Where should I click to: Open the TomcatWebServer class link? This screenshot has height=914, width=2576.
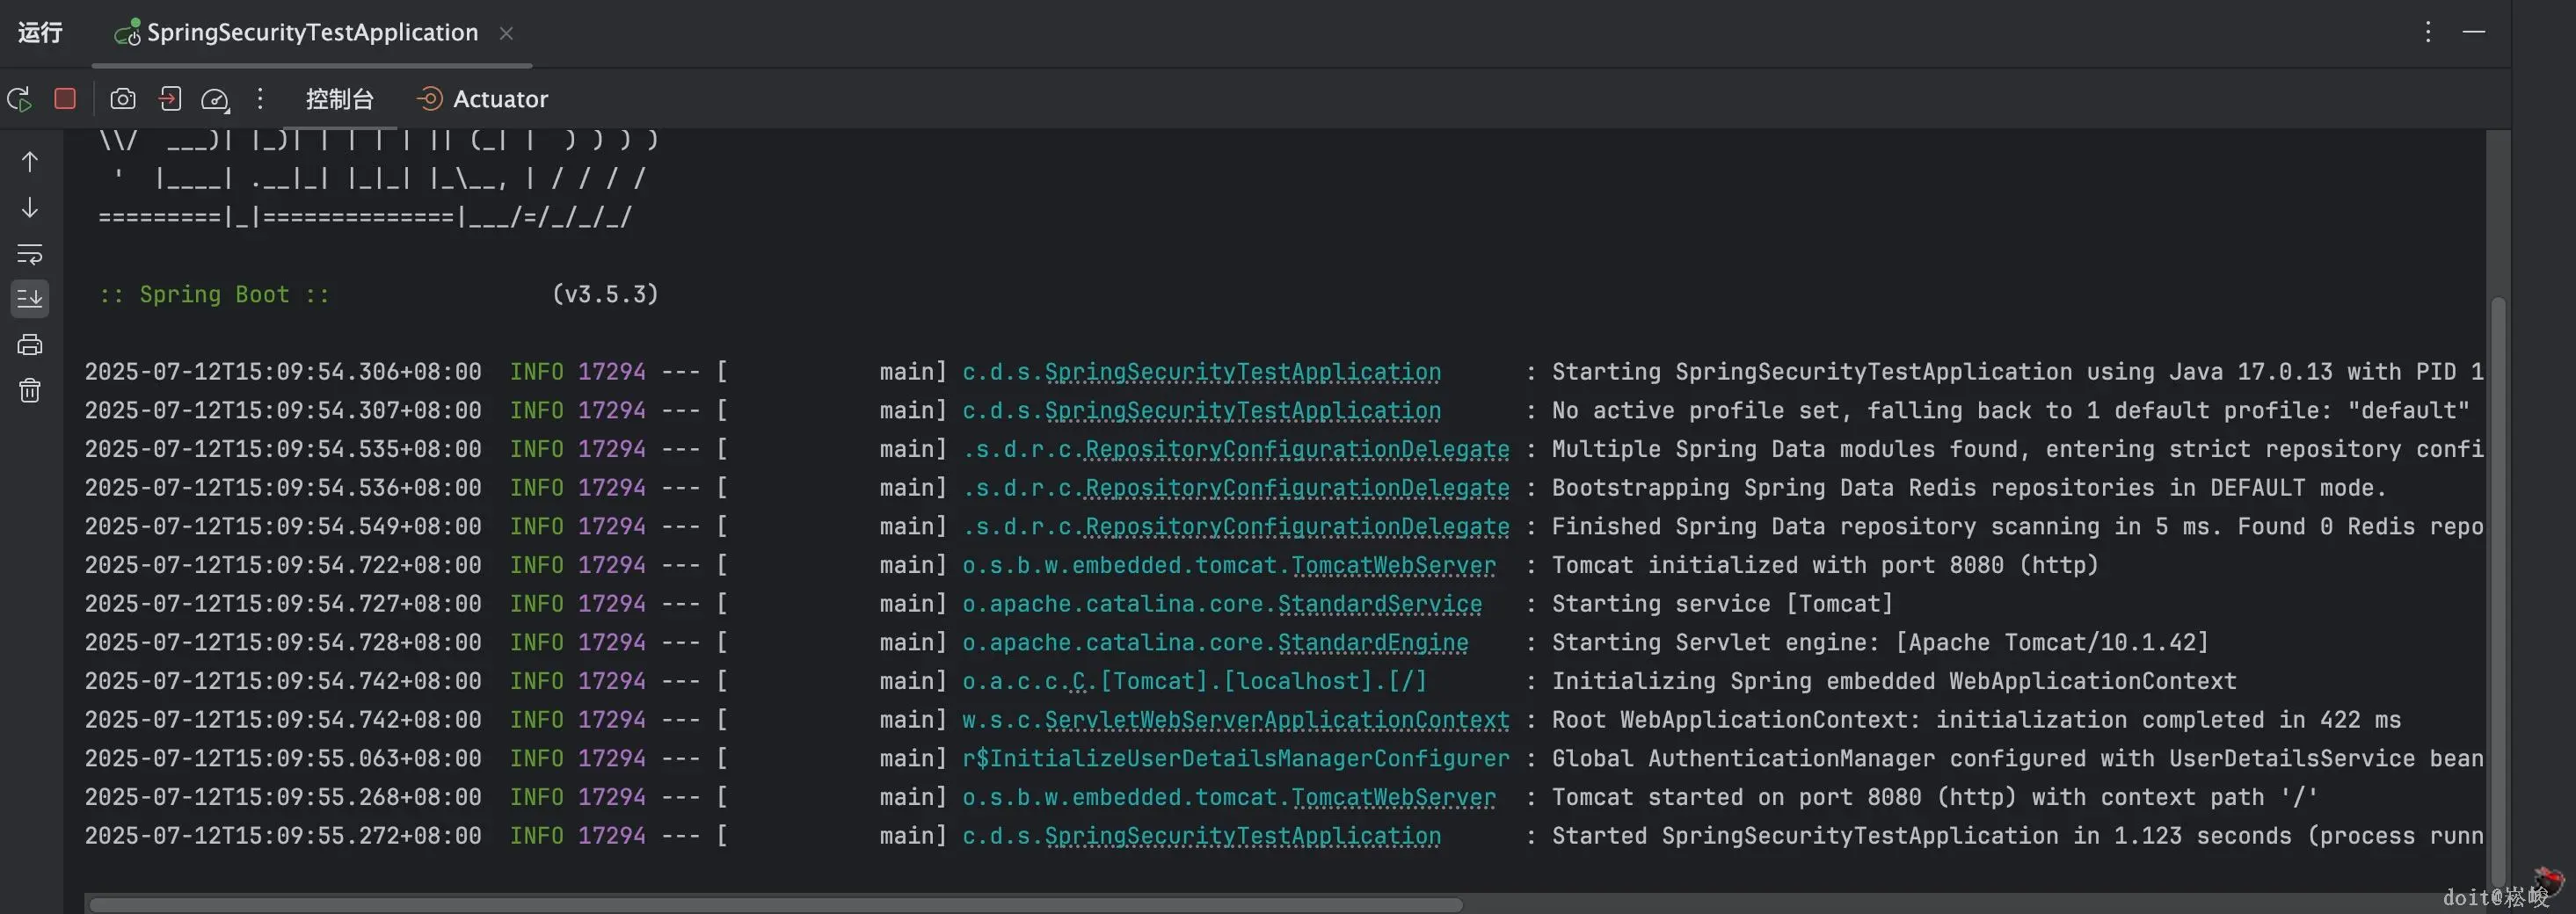[1393, 566]
